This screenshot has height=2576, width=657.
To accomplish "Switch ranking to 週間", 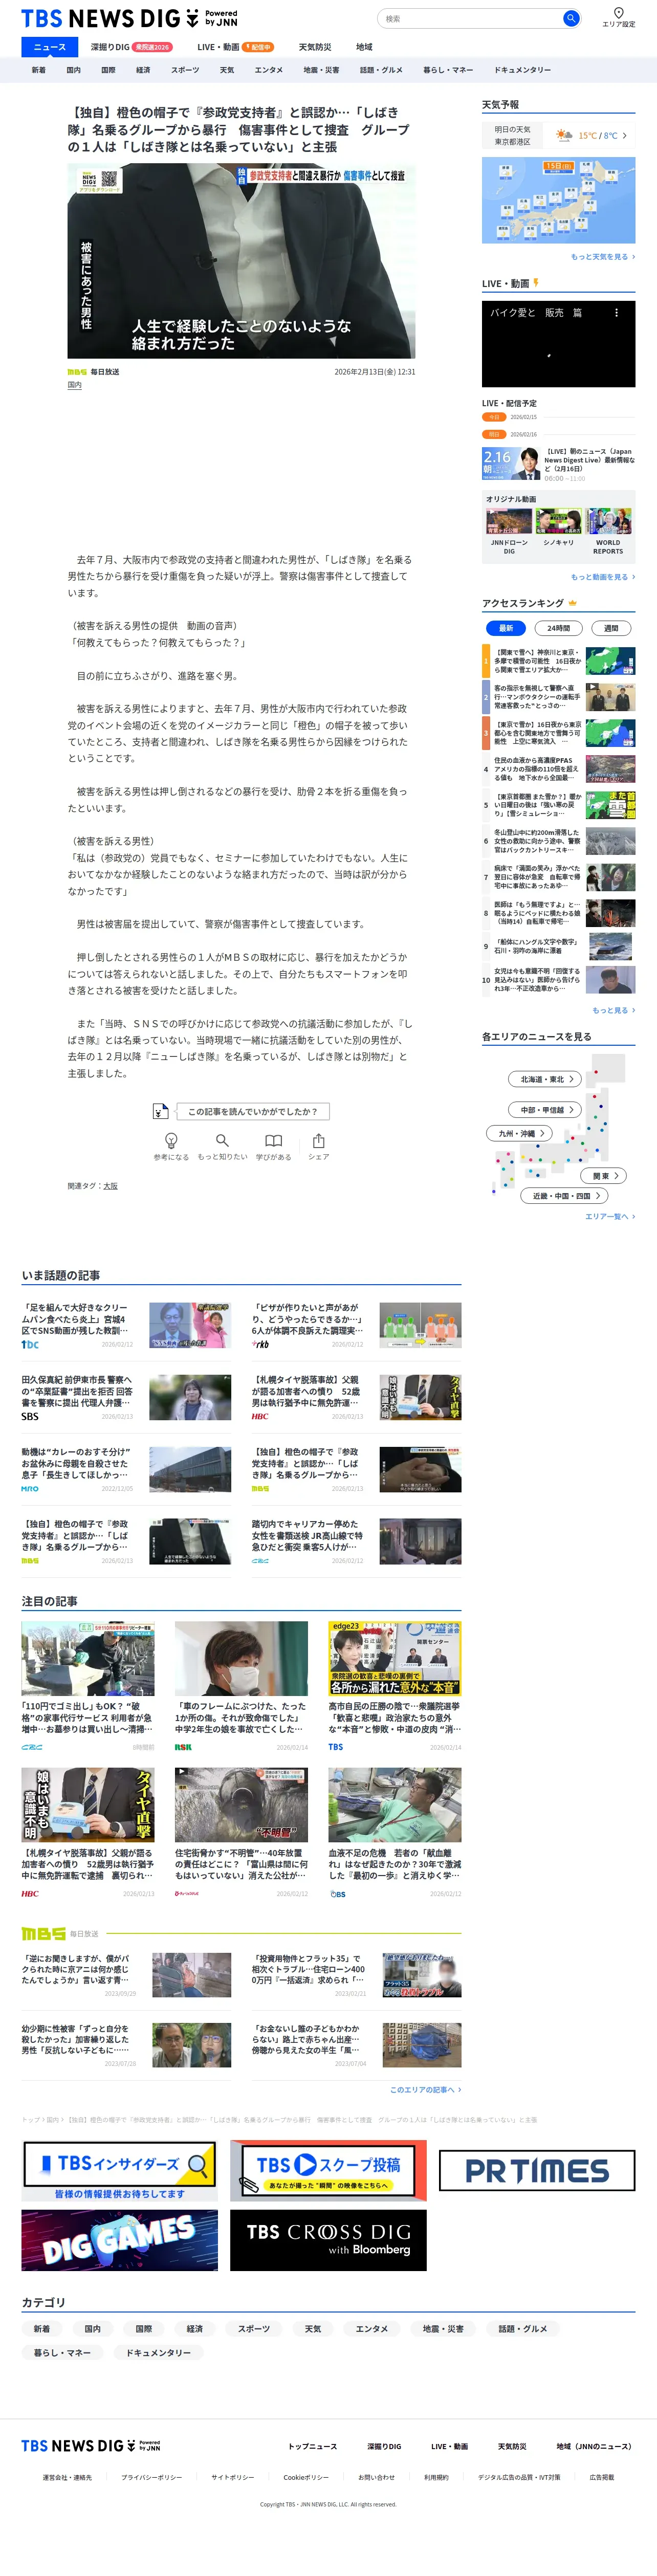I will (611, 628).
